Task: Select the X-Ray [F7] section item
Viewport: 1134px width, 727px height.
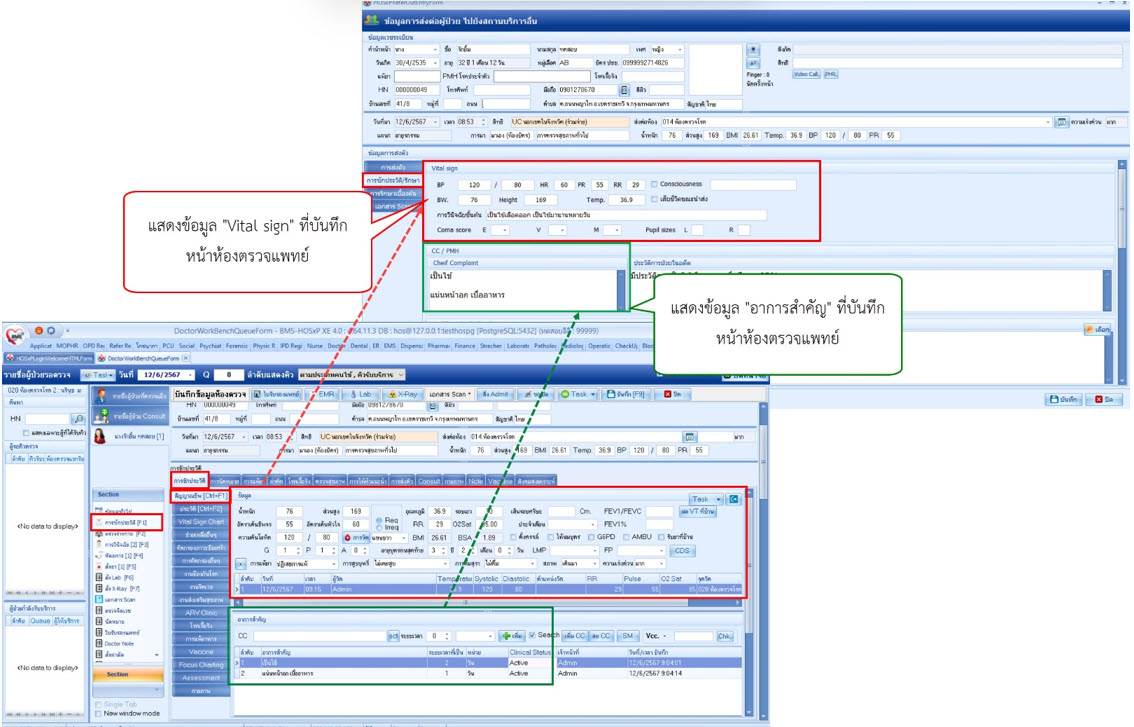Action: coord(118,589)
